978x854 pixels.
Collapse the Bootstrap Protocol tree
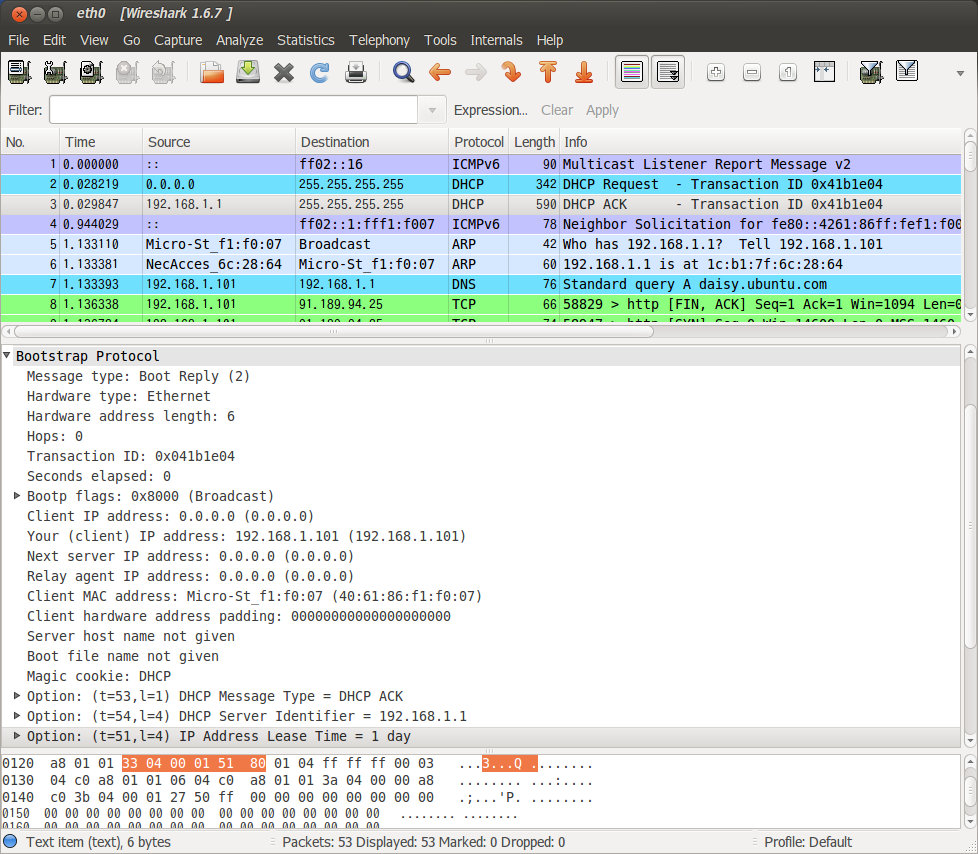(x=7, y=356)
